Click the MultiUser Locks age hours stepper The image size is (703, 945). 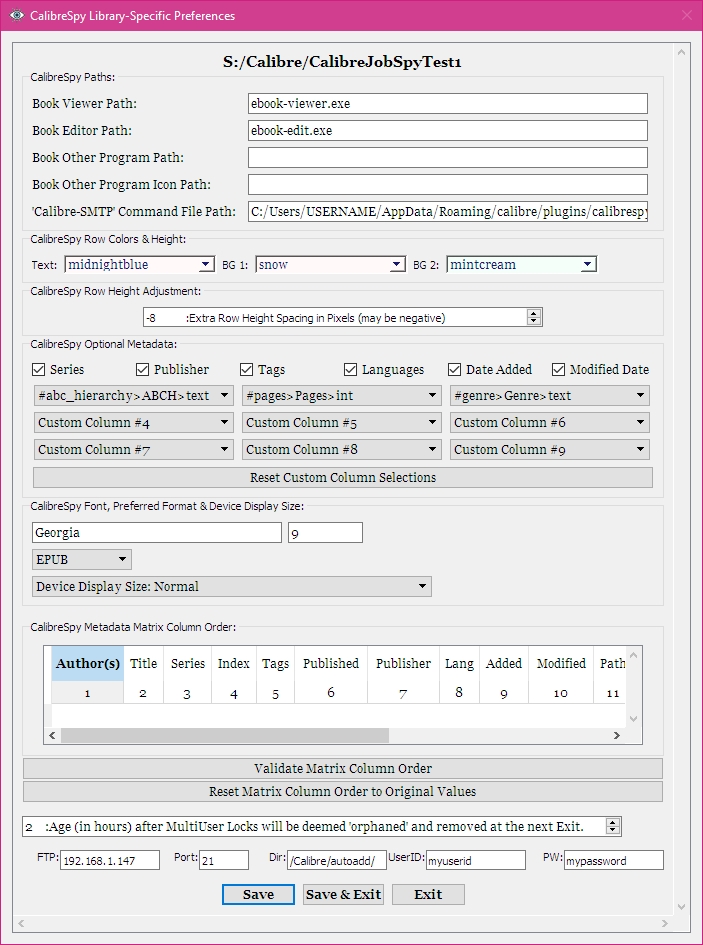[x=613, y=826]
